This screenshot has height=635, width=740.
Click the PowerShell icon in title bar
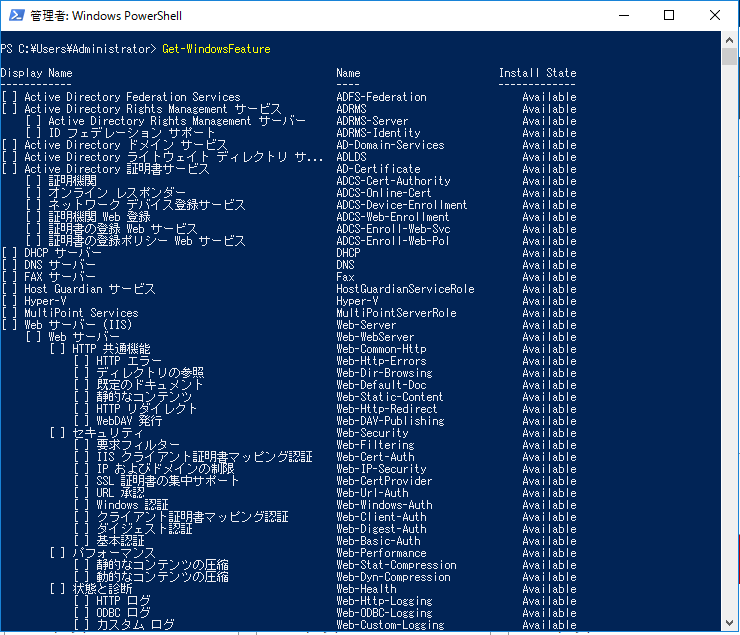[x=15, y=15]
